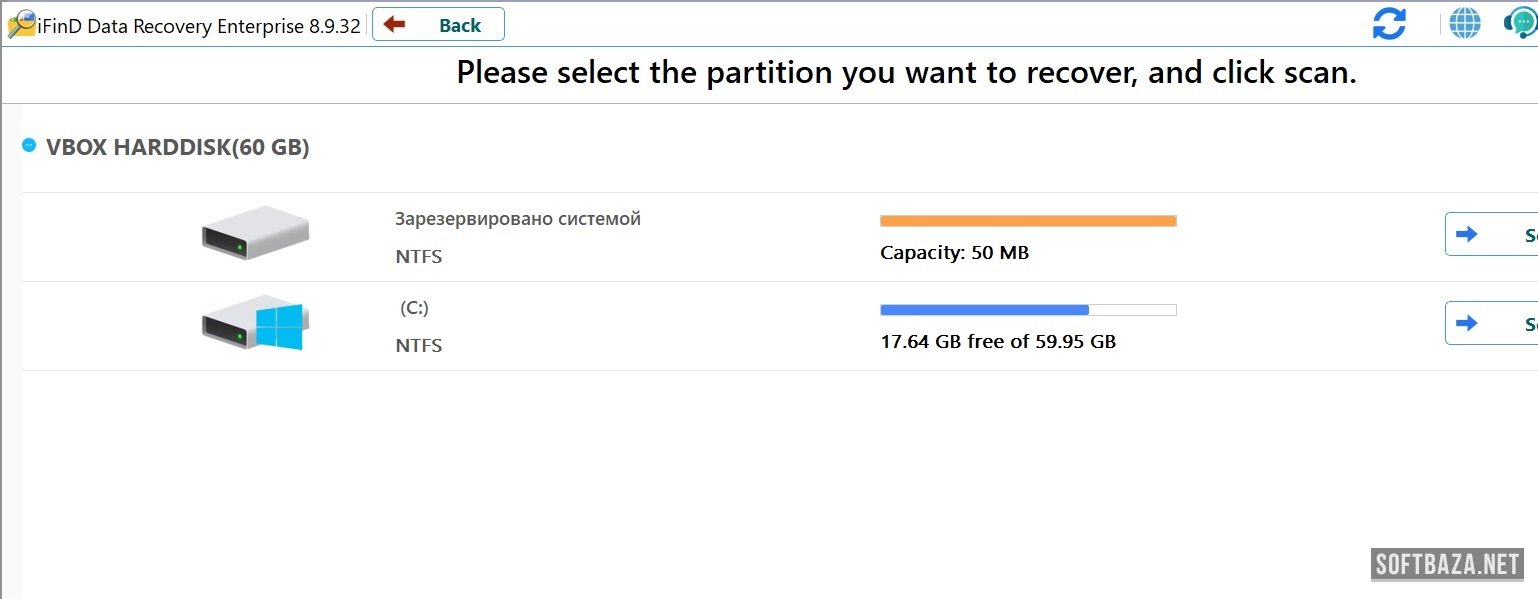
Task: Select the Зарезервировано системой partition name
Action: click(517, 219)
